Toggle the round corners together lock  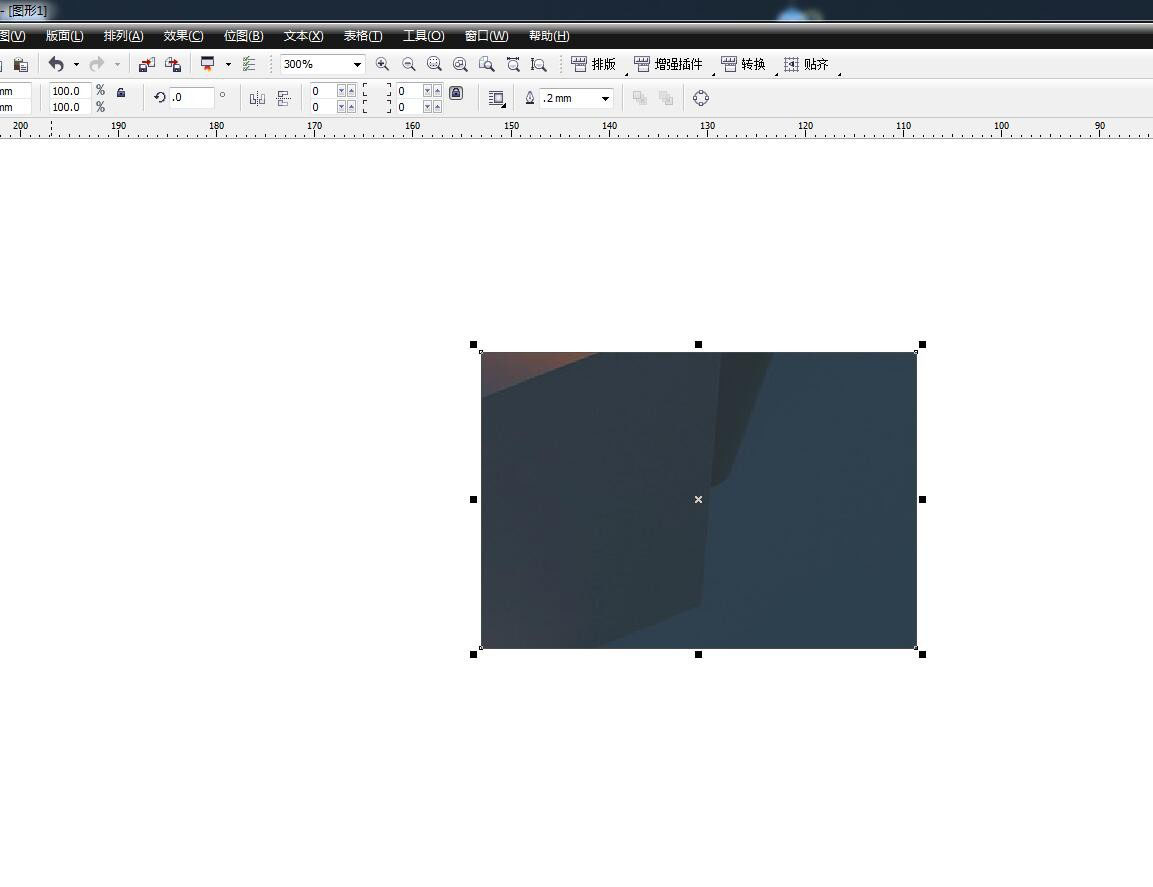pos(456,93)
